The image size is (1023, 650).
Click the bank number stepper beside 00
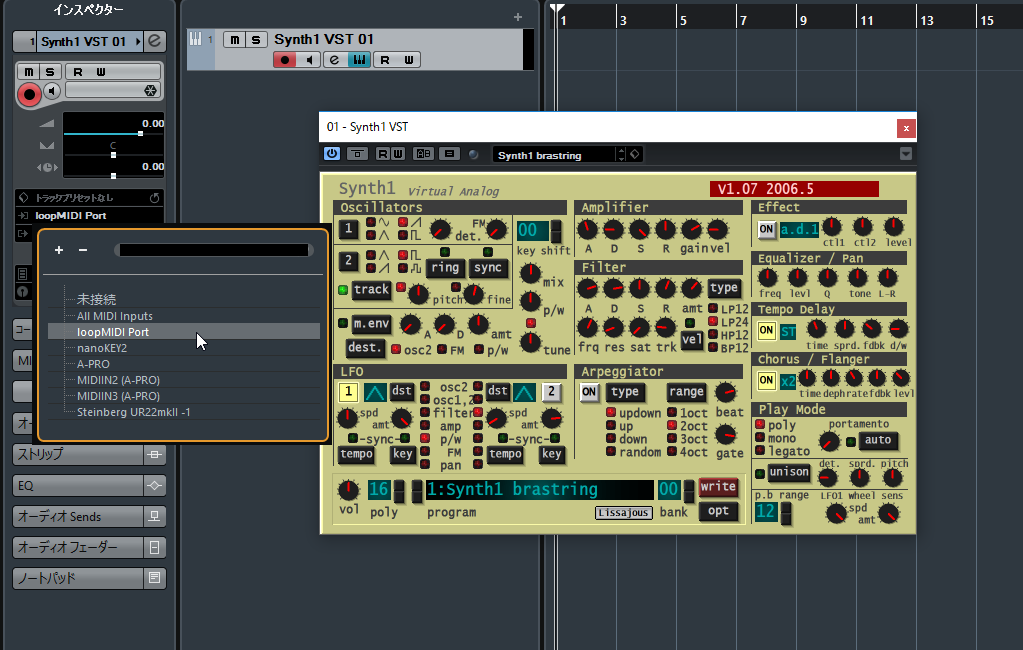pos(688,491)
